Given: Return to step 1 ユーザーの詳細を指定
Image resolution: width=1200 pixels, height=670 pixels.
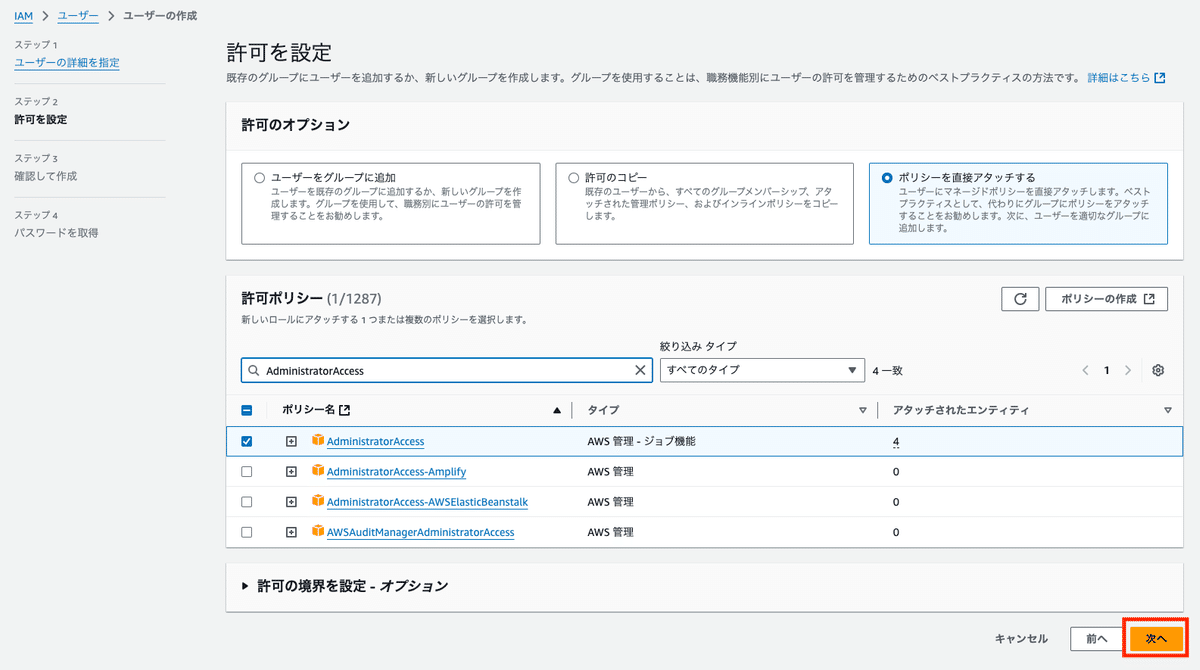Looking at the screenshot, I should point(67,63).
